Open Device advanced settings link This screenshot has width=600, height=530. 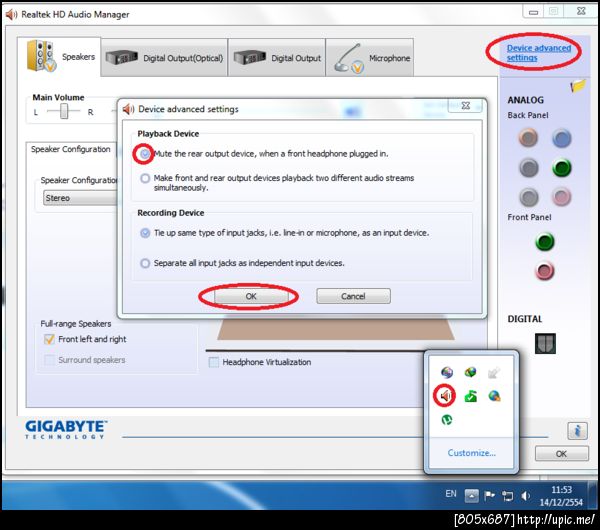click(539, 53)
